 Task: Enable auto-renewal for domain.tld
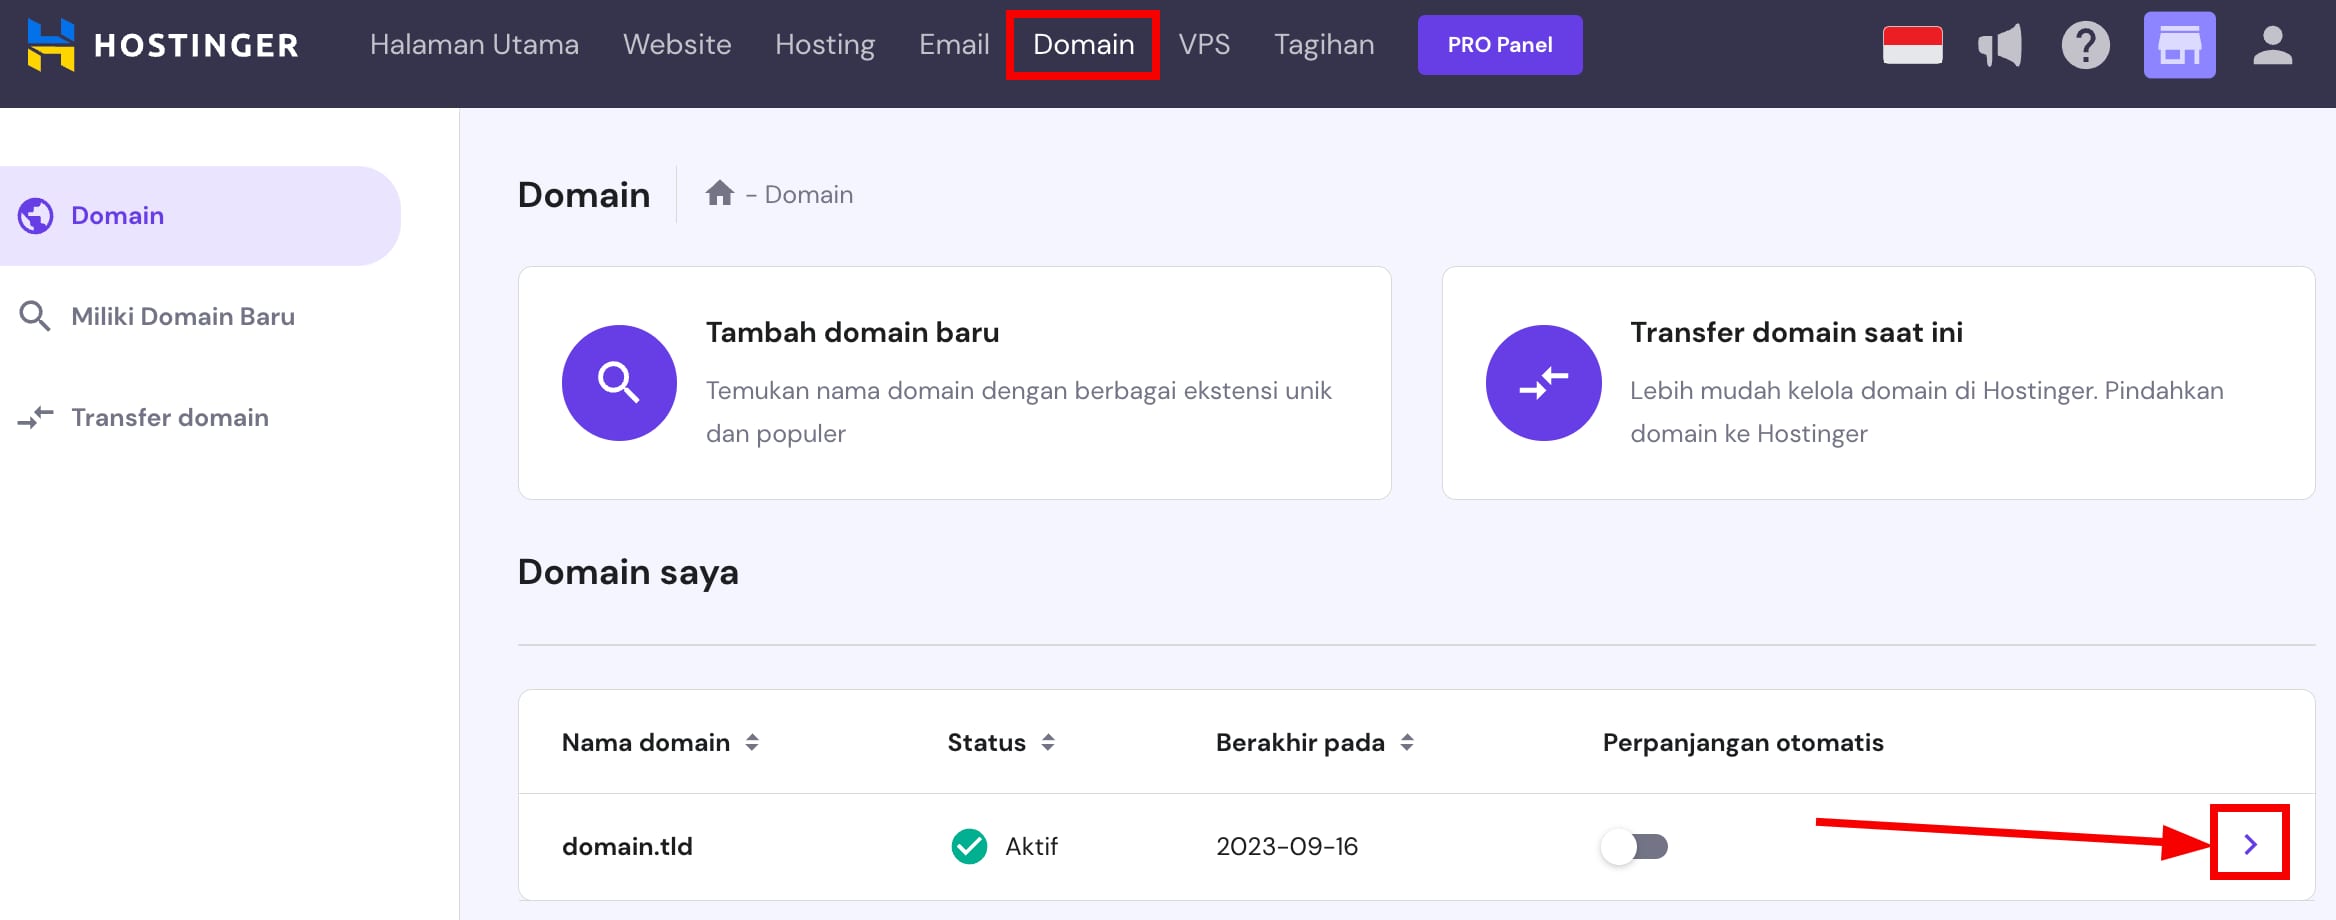pos(1636,846)
